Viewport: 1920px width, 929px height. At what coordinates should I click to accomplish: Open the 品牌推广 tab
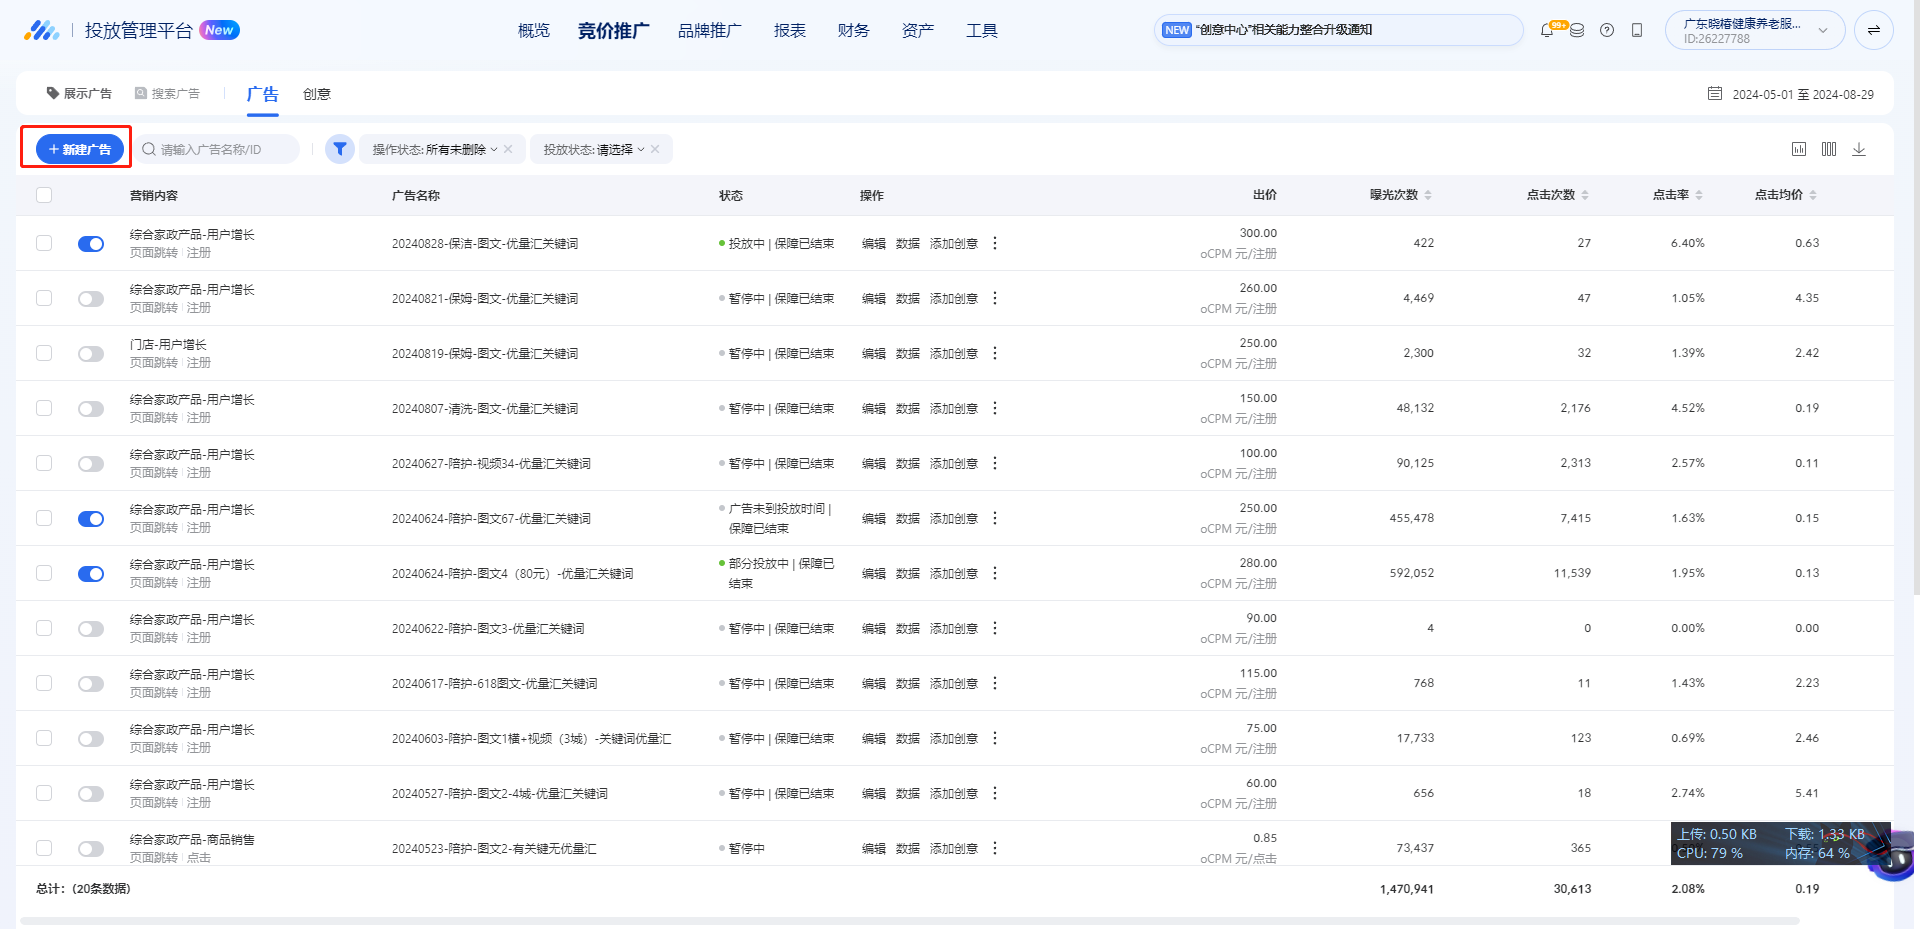[x=710, y=31]
